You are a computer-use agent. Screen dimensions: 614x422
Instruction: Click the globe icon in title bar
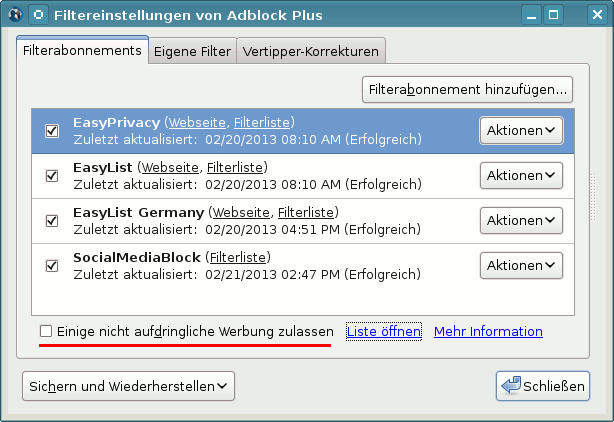coord(15,15)
